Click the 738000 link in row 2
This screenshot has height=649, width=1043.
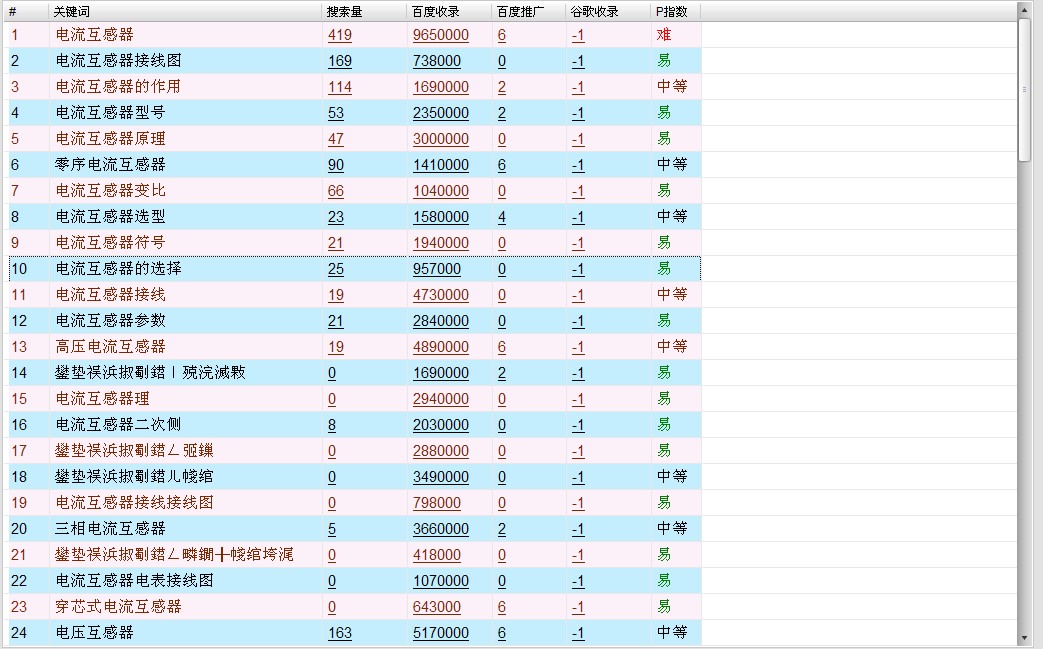(x=436, y=61)
